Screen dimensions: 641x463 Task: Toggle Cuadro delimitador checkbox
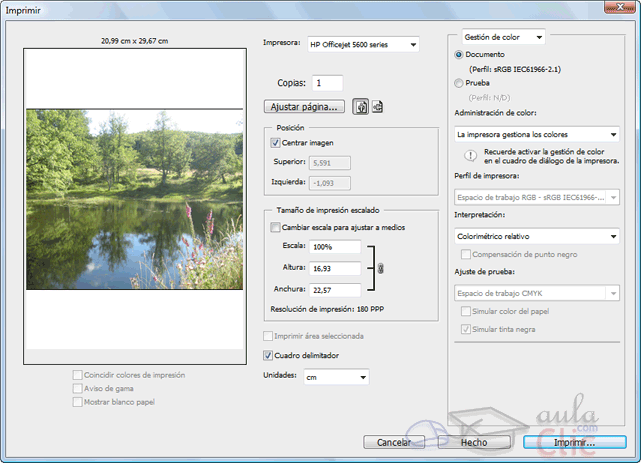pos(268,355)
